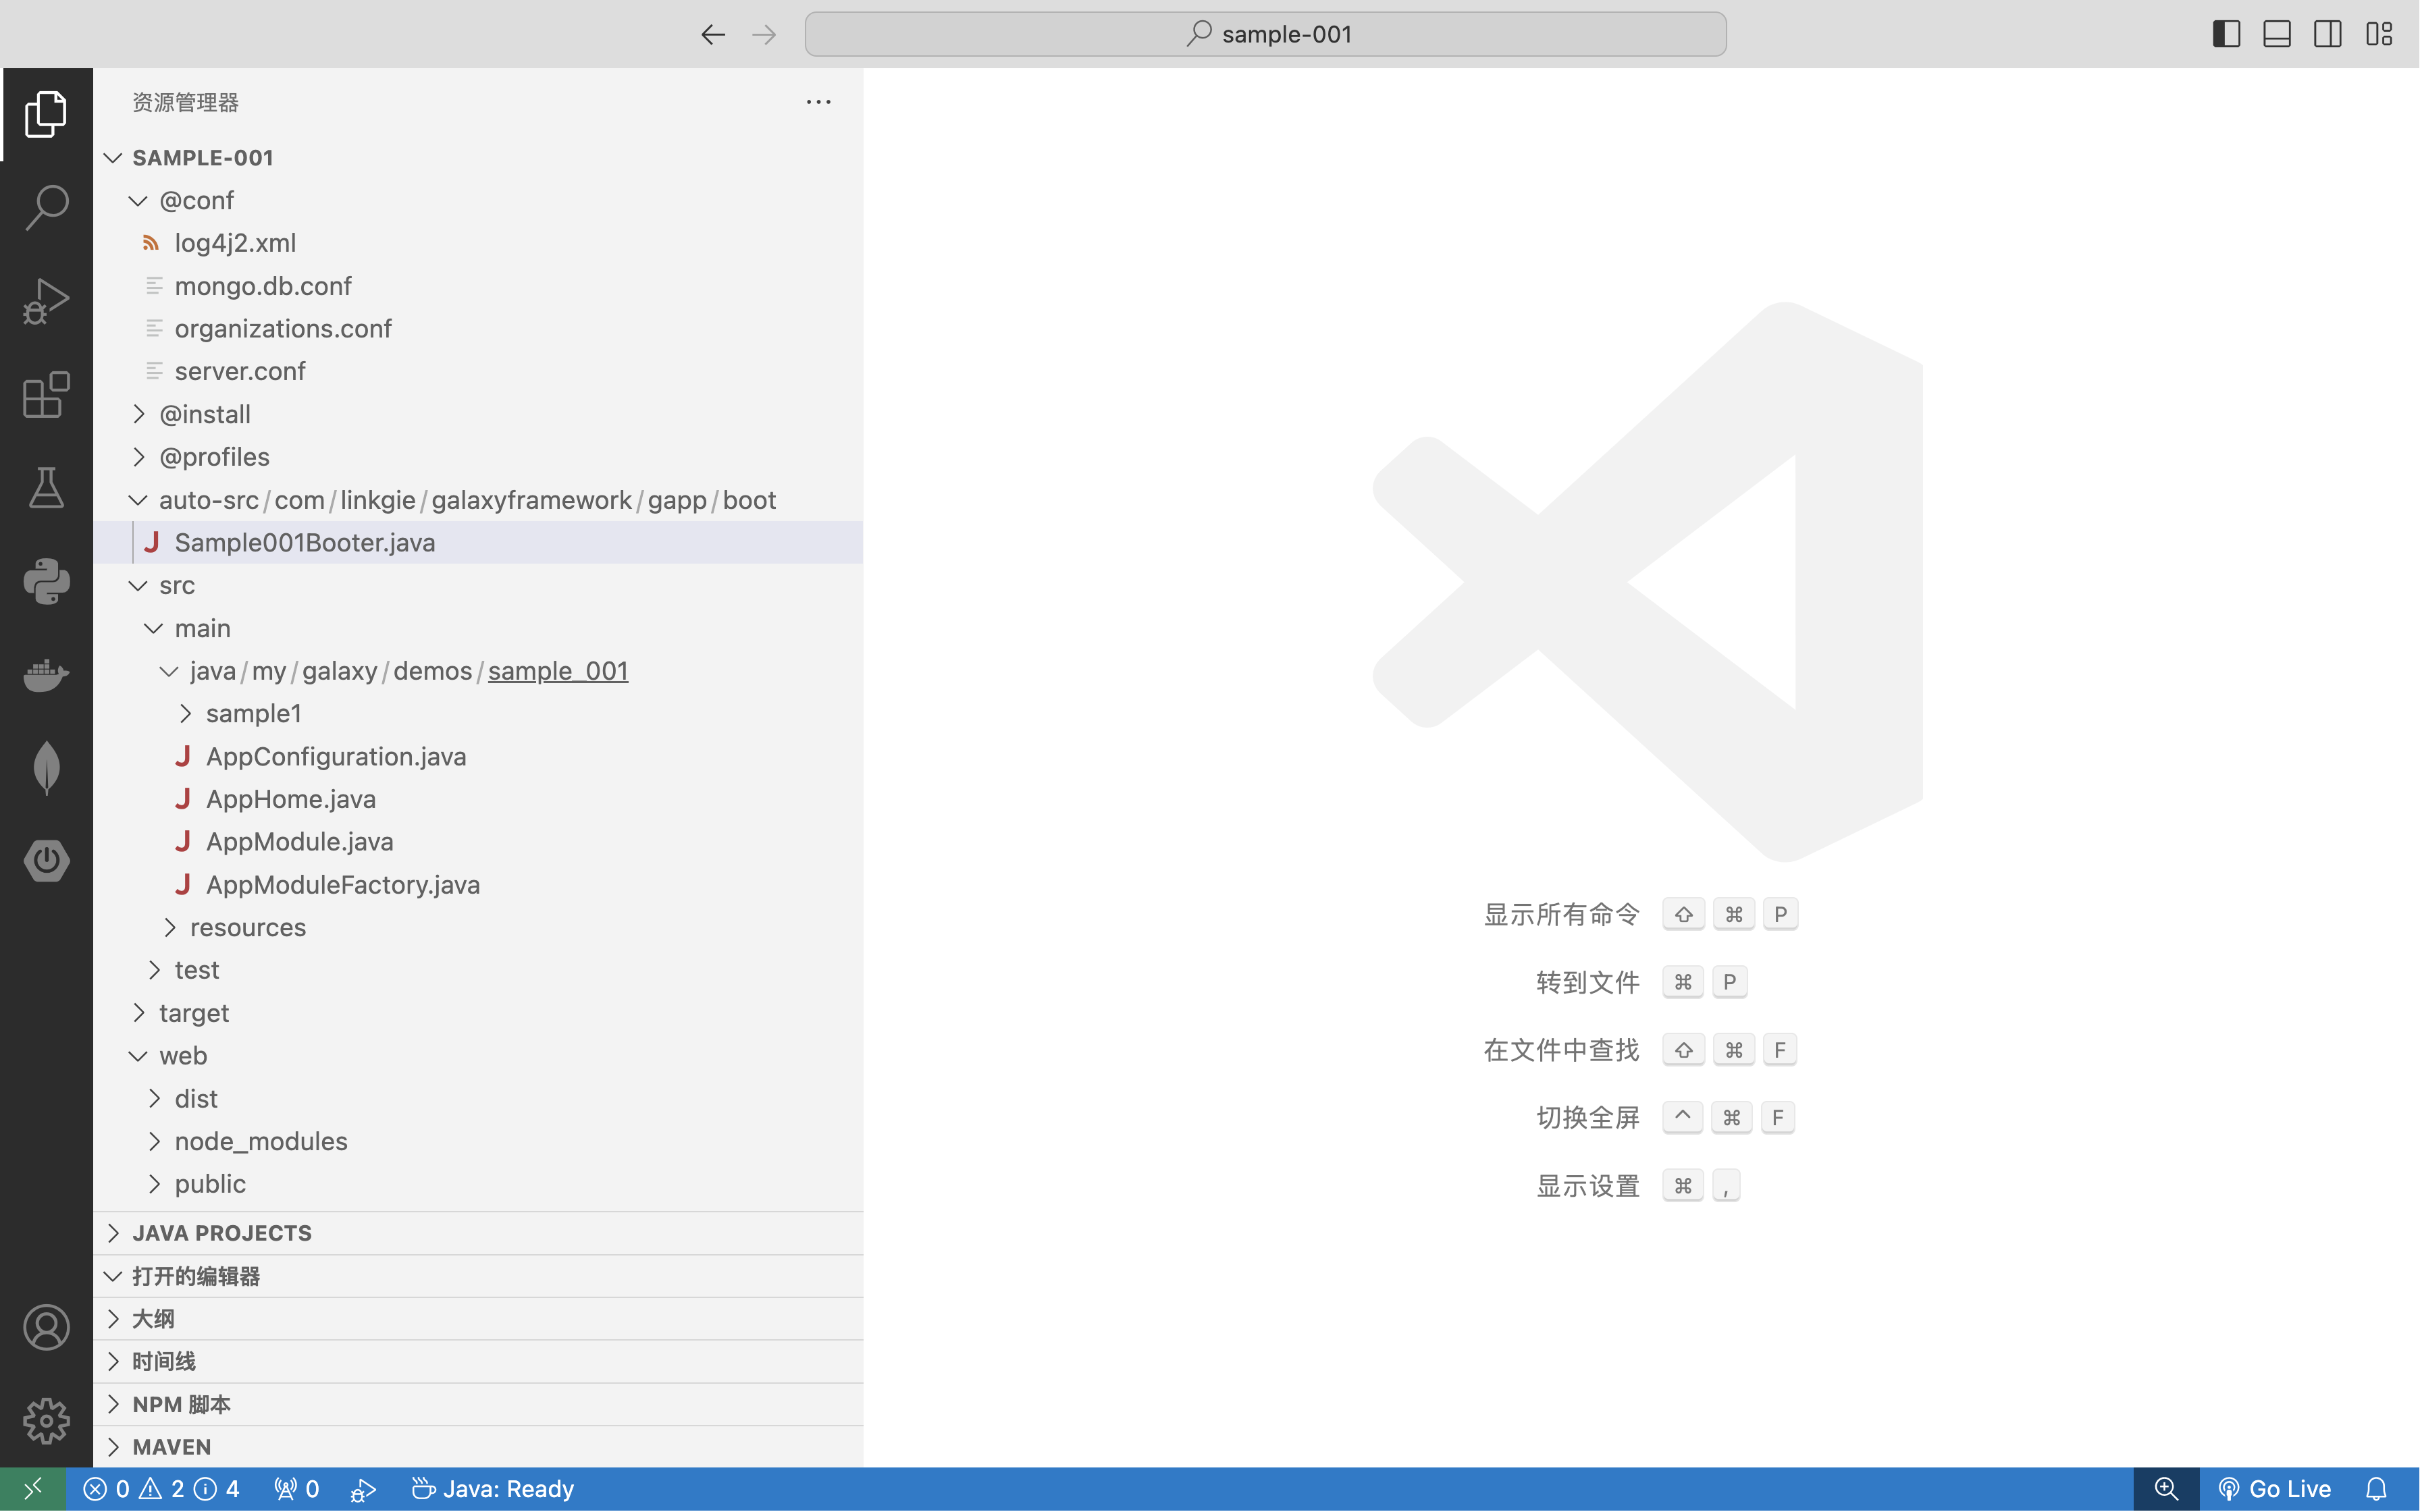Open AppModuleFactory.java file
Image resolution: width=2420 pixels, height=1512 pixels.
[x=478, y=885]
